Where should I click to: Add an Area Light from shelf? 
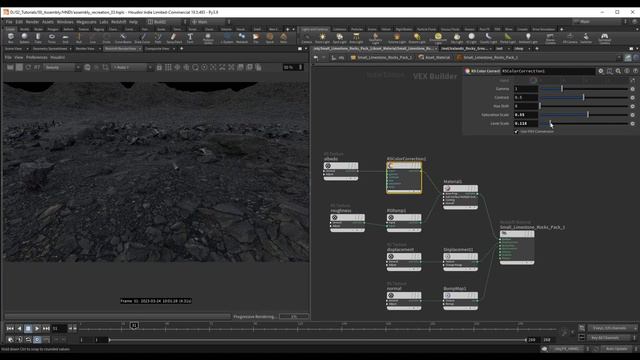pos(356,38)
